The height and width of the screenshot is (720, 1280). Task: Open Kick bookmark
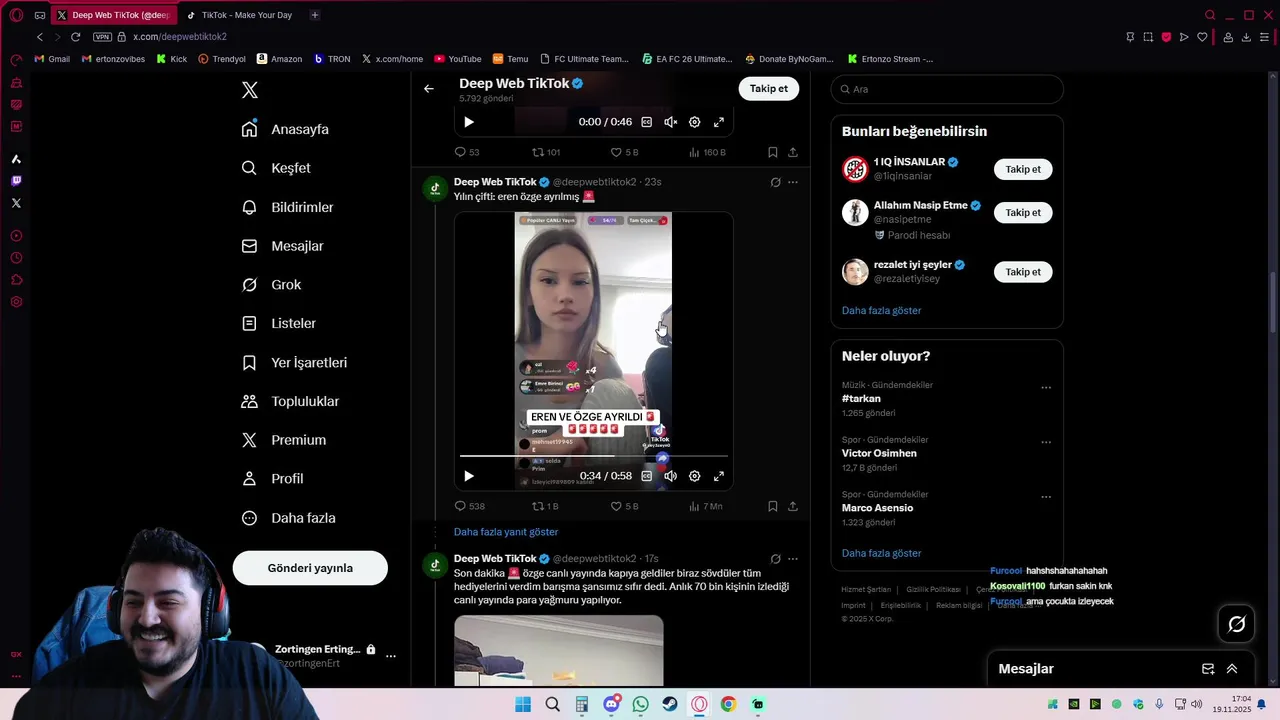pyautogui.click(x=171, y=59)
